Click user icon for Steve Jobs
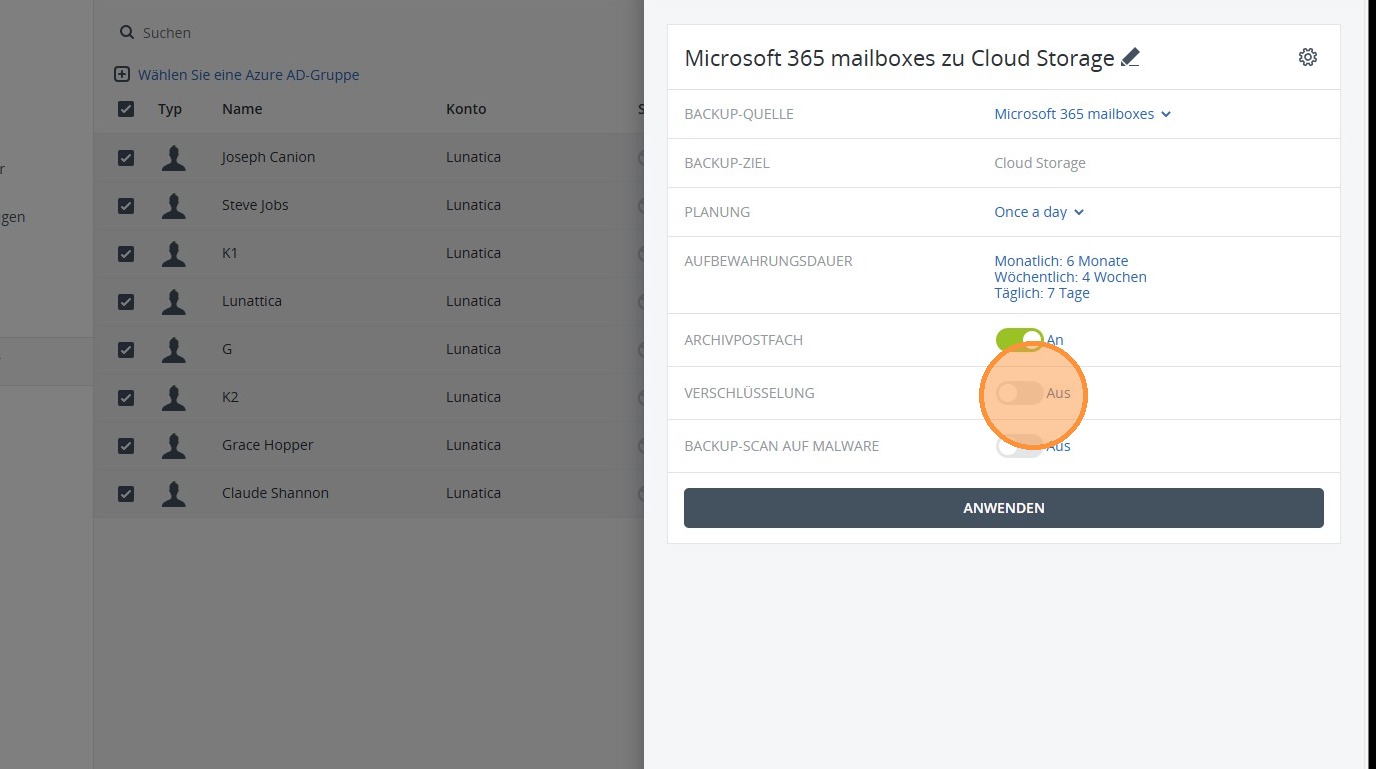 tap(174, 206)
